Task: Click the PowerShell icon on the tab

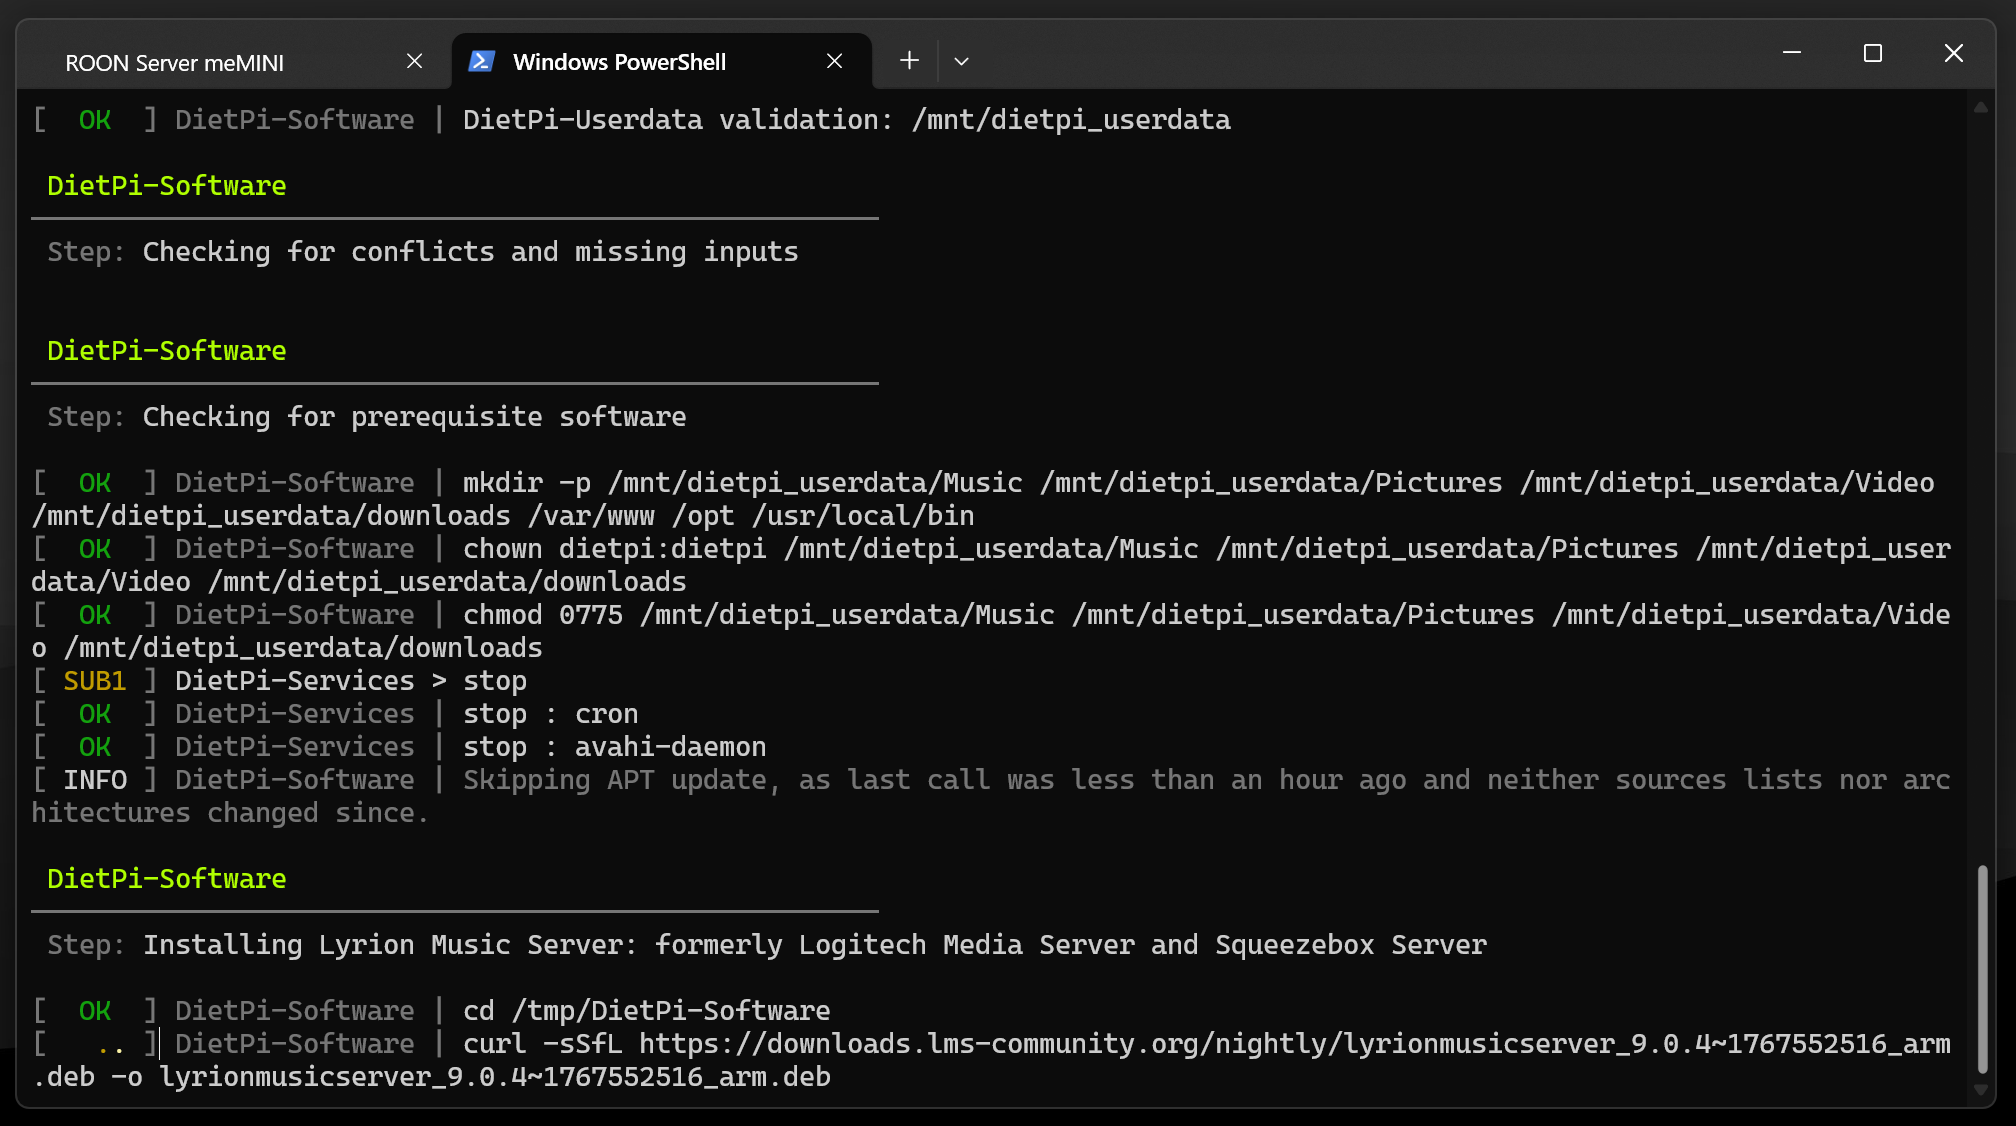Action: [x=482, y=62]
